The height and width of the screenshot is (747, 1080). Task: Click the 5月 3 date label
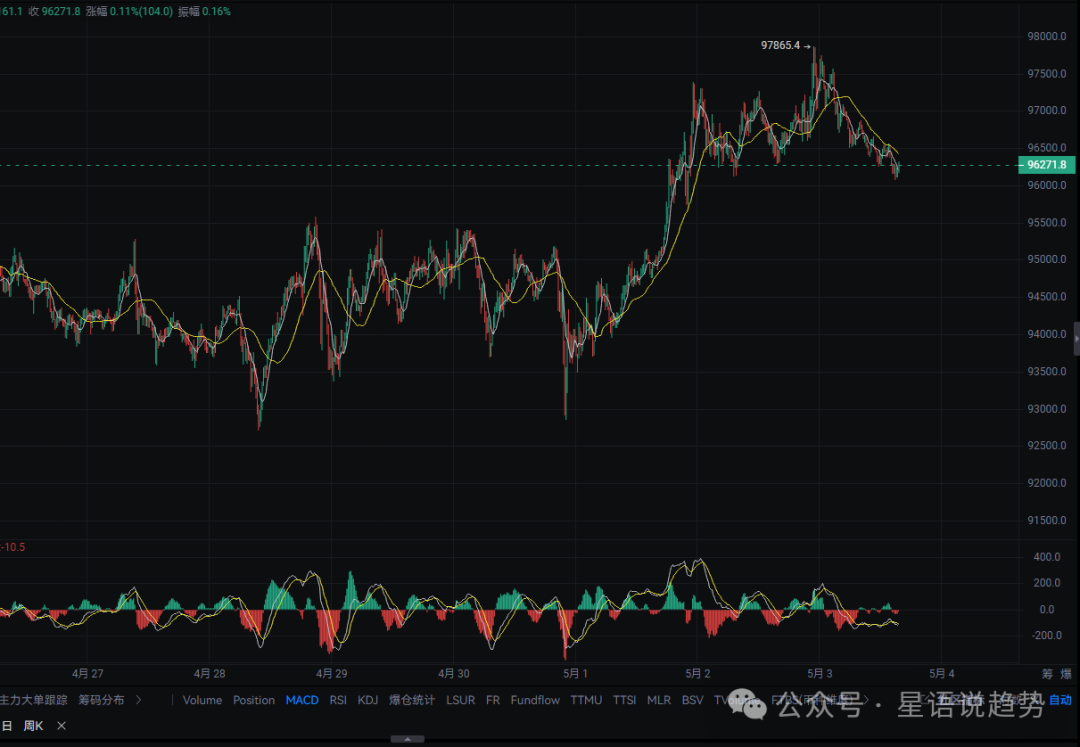(820, 674)
